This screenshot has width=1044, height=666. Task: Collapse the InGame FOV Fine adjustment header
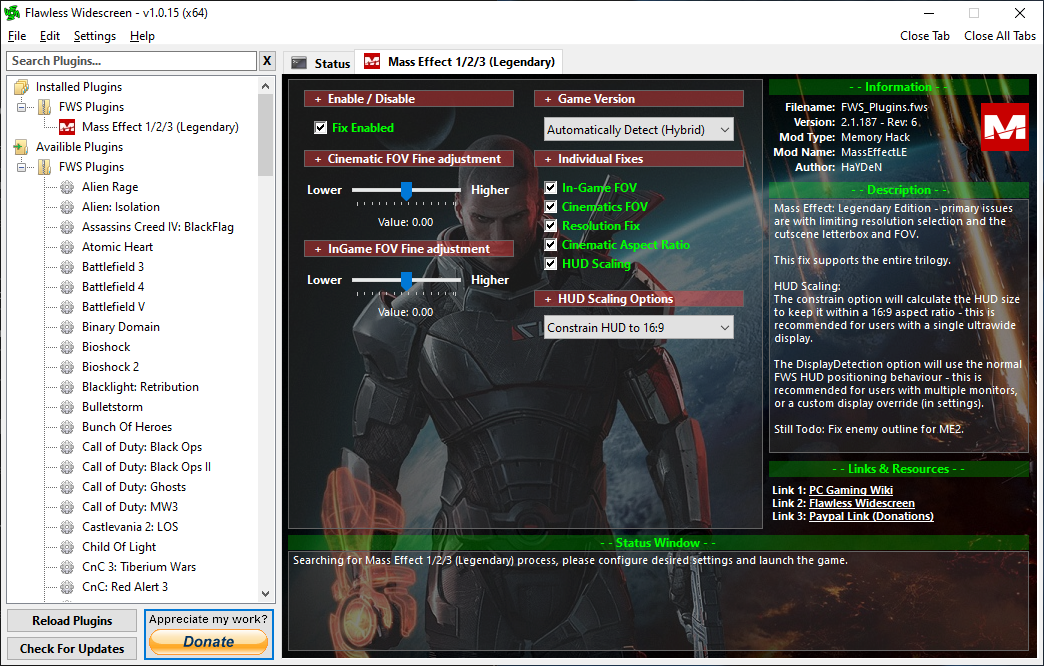409,248
